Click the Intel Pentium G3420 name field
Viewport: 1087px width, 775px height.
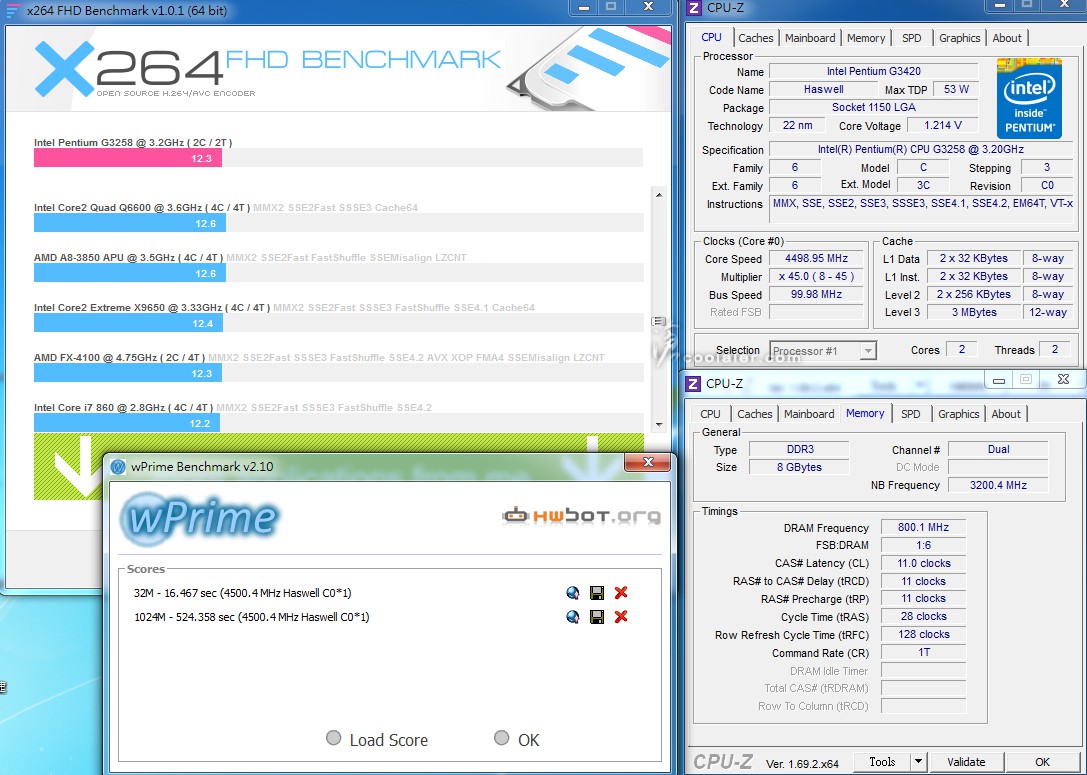(x=873, y=71)
